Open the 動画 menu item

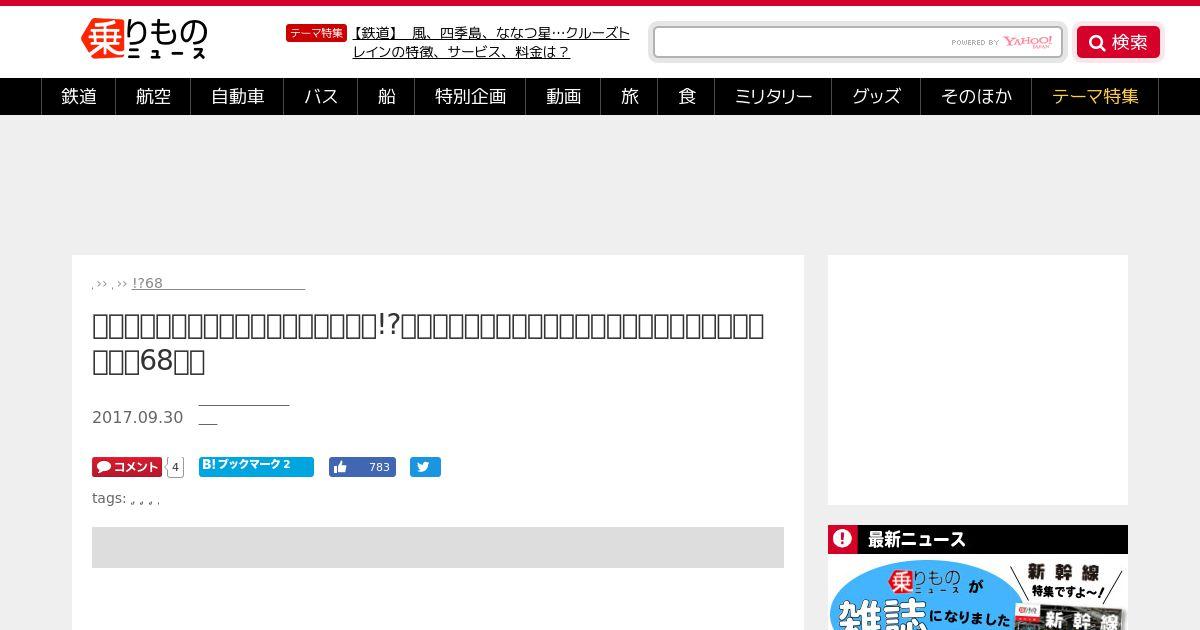coord(563,96)
